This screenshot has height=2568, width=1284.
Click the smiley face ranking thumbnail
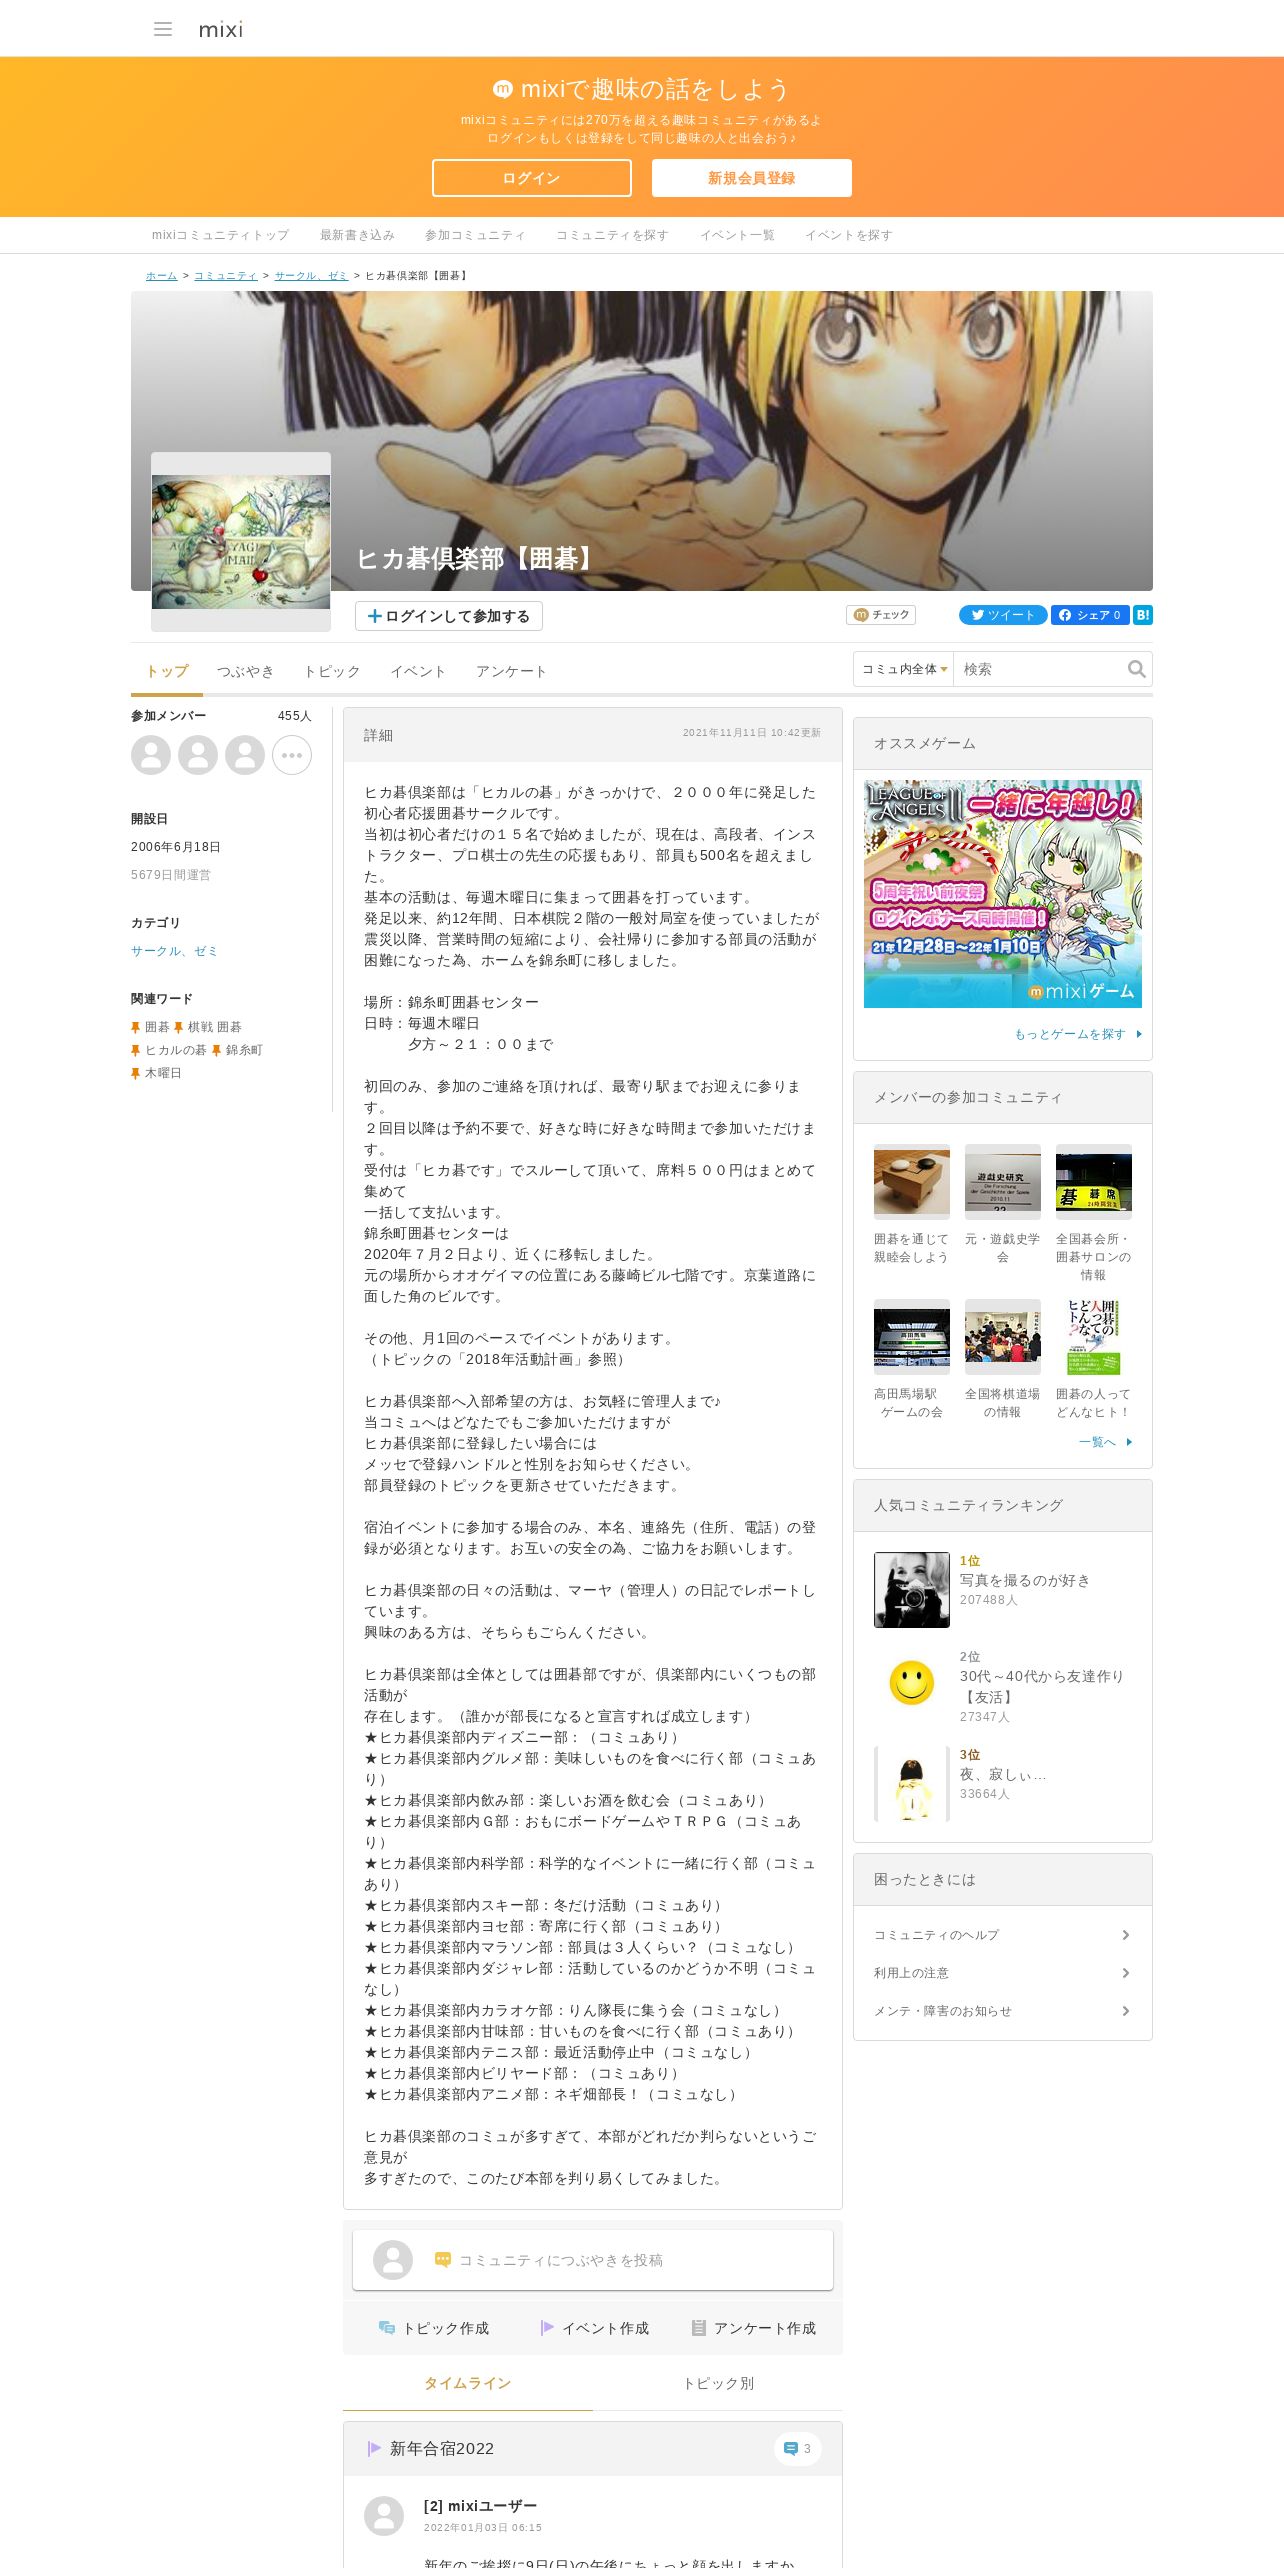pos(912,1682)
